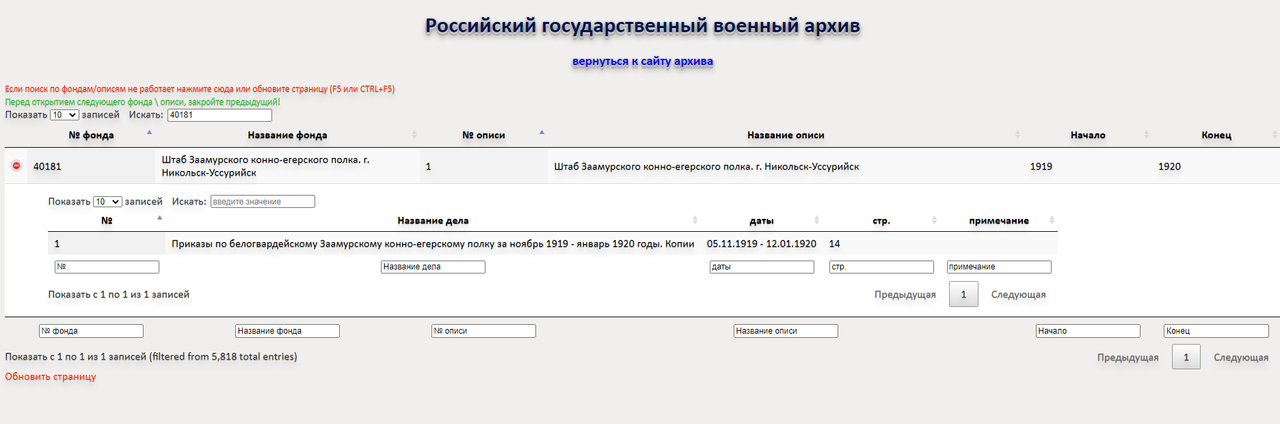1280x424 pixels.
Task: Focus the inner search field 'введите значение'
Action: point(262,201)
